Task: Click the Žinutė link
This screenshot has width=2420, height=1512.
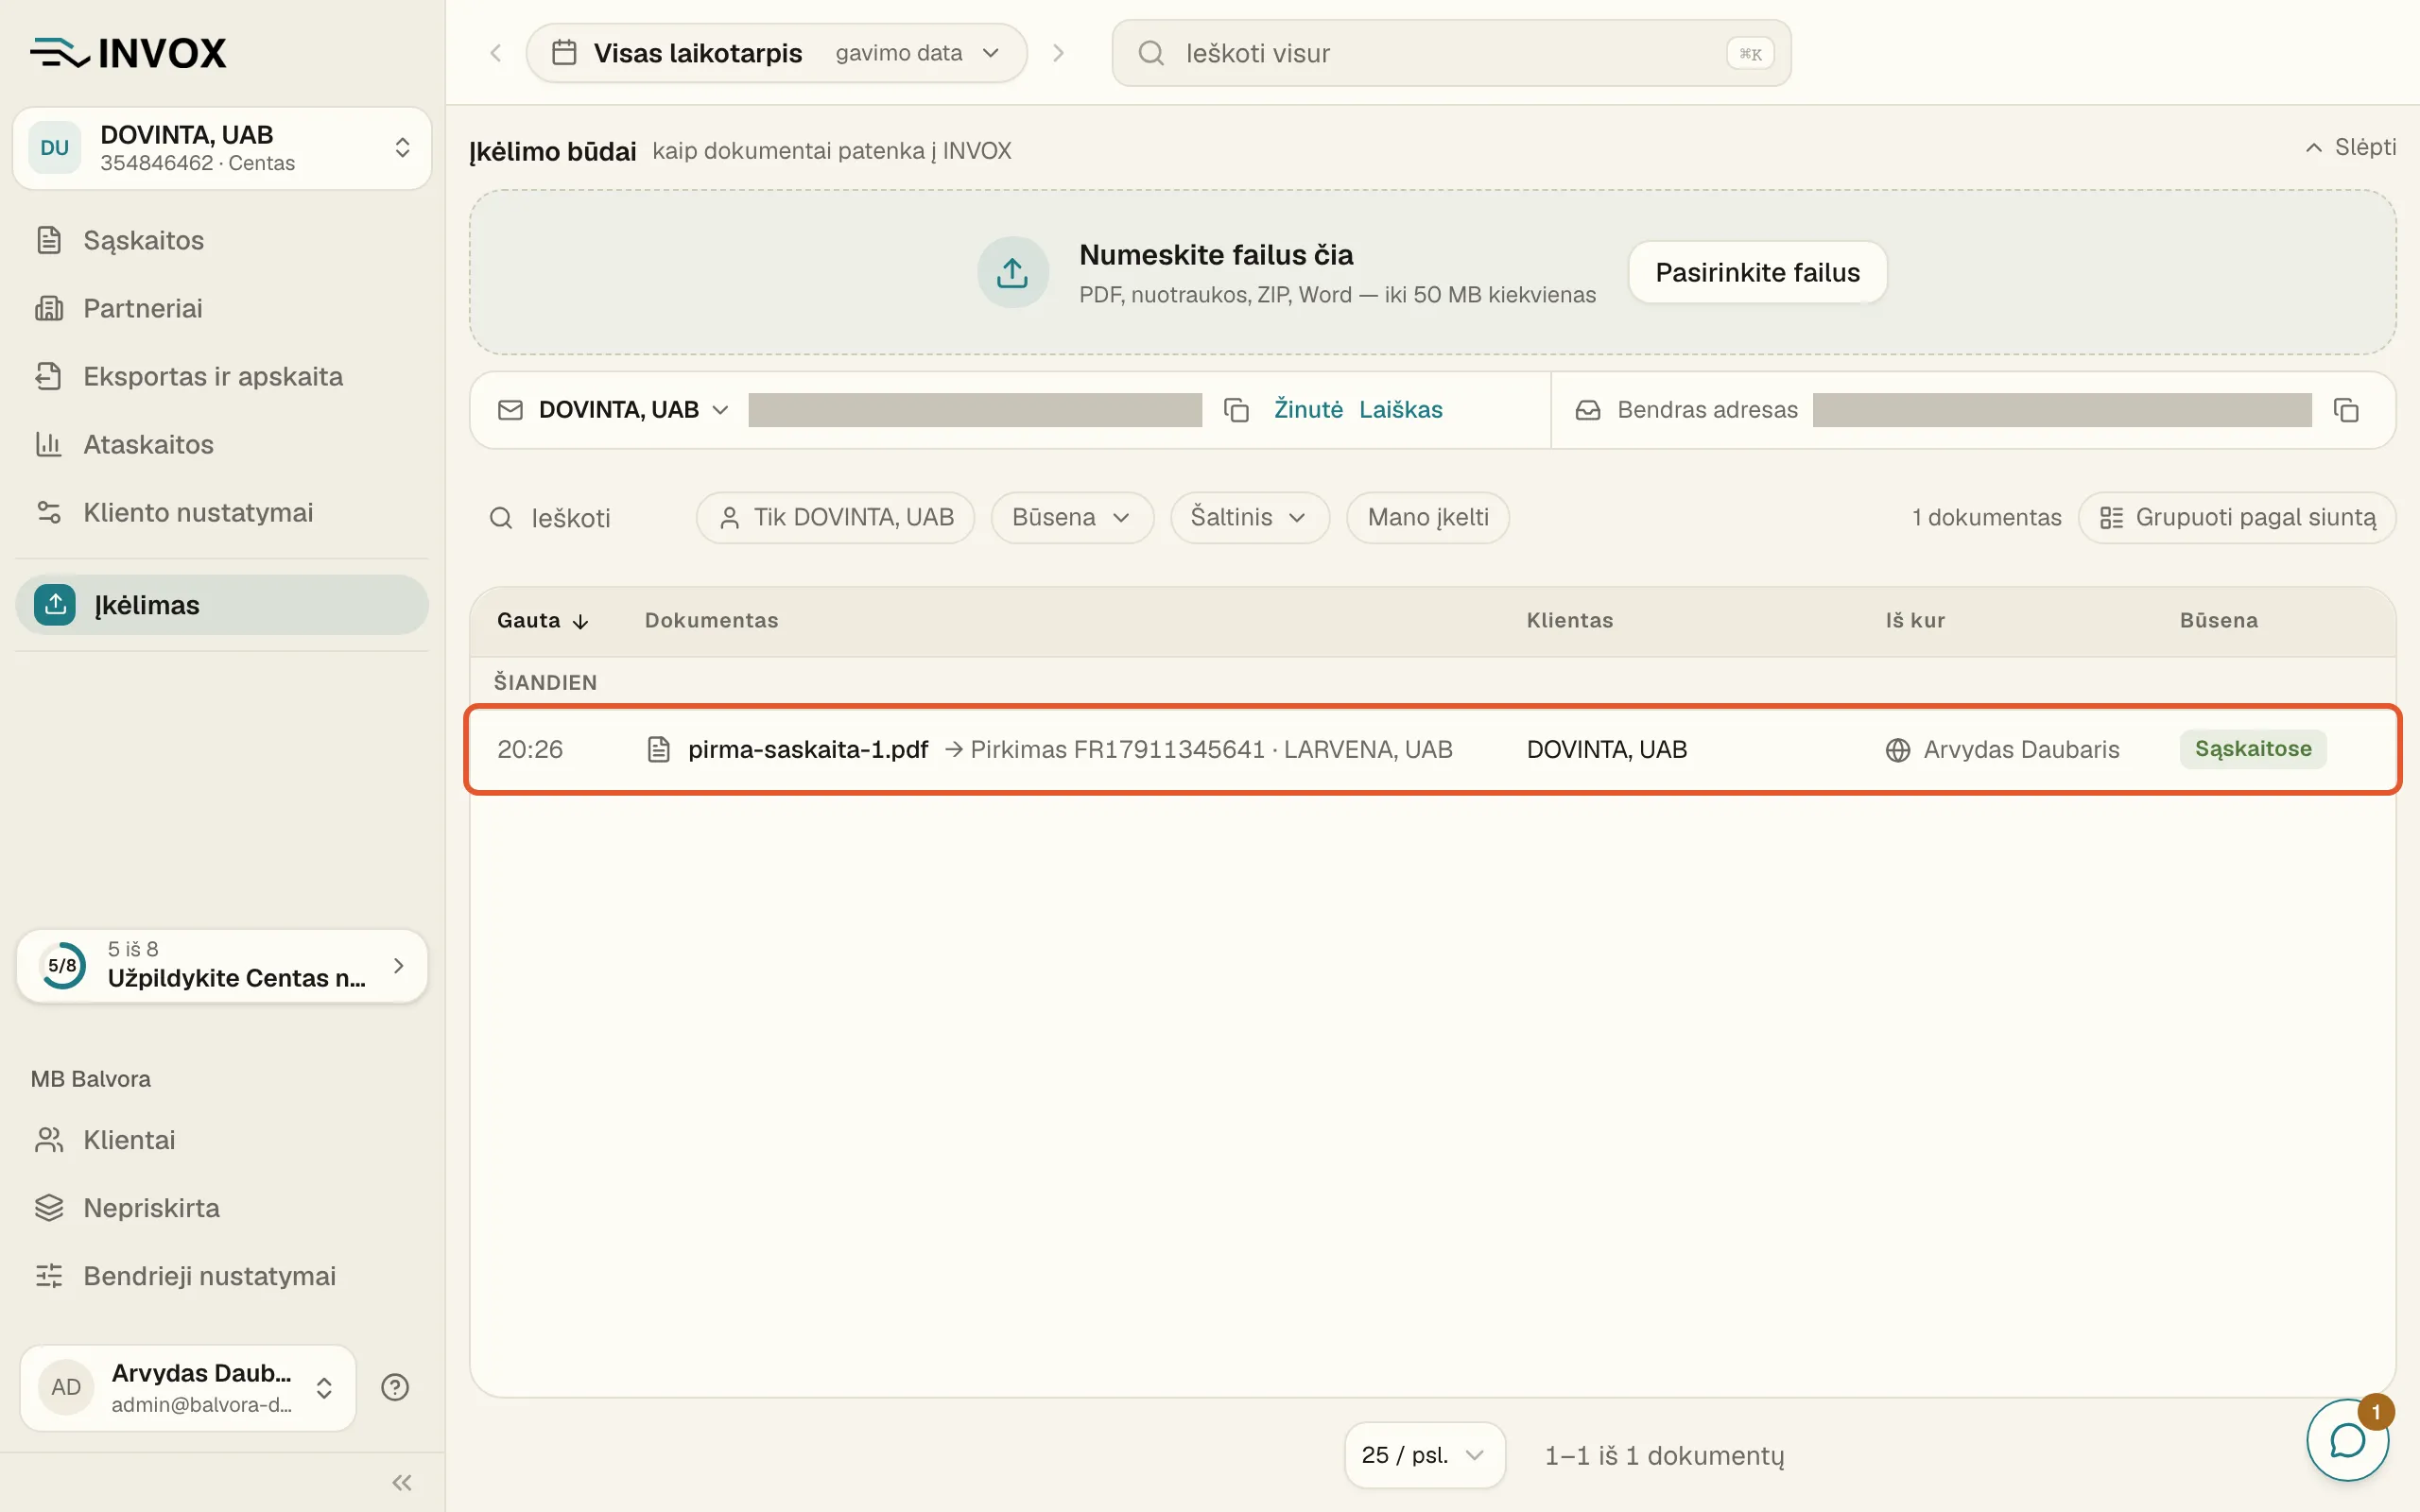Action: pyautogui.click(x=1308, y=410)
